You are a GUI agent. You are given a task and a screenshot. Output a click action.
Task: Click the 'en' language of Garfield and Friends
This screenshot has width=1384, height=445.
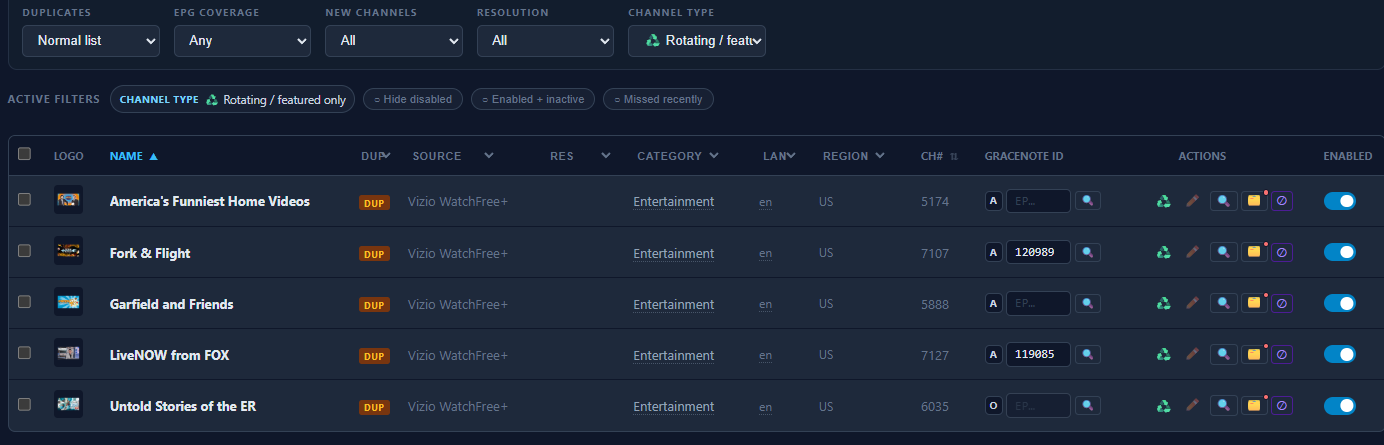point(765,304)
